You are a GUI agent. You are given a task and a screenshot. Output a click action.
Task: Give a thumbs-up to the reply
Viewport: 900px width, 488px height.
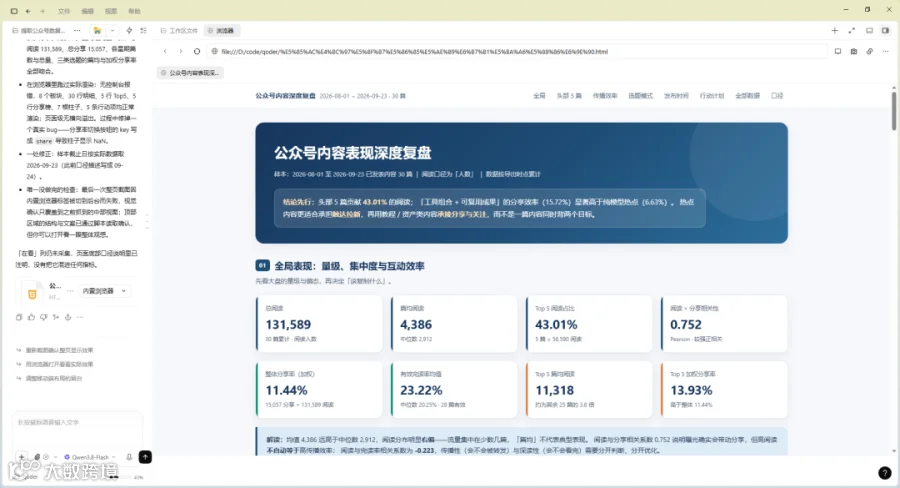(x=31, y=317)
